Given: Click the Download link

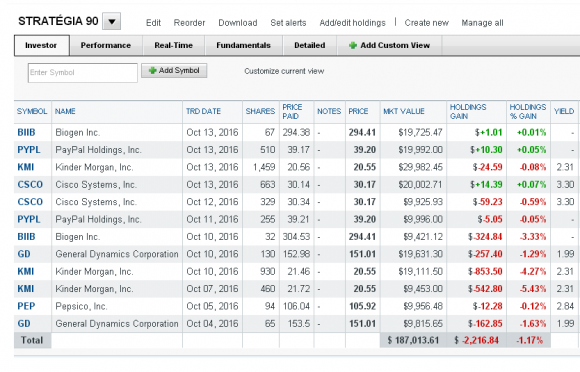Looking at the screenshot, I should [x=238, y=23].
